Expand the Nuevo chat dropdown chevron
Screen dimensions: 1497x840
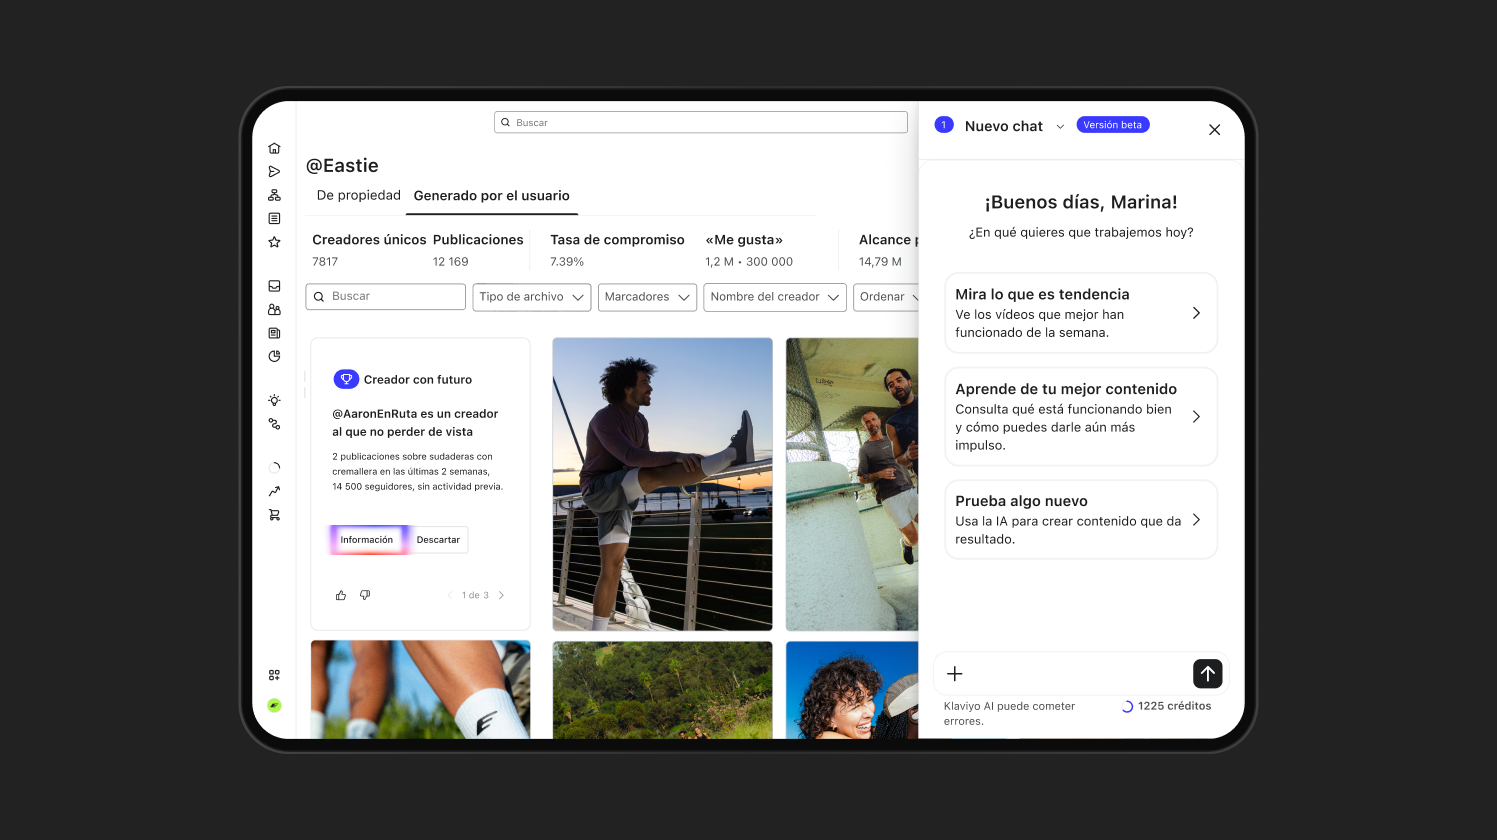pos(1060,127)
